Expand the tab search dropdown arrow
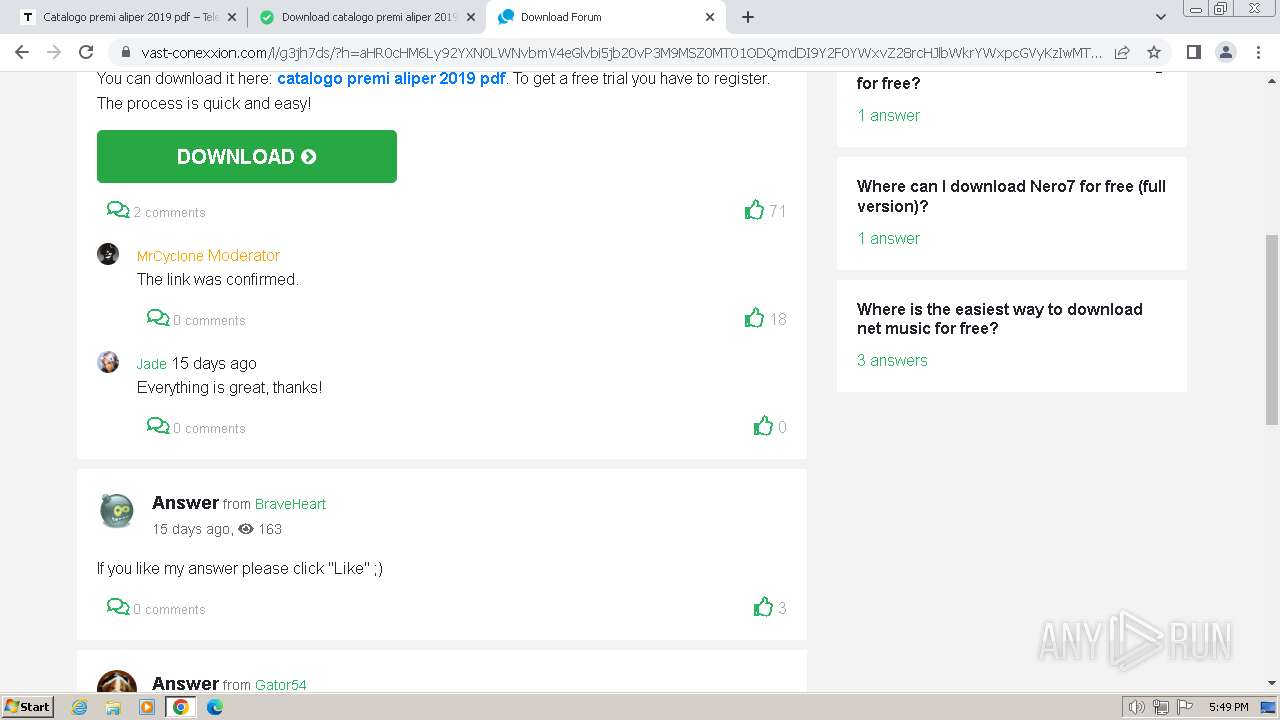This screenshot has height=720, width=1280. pyautogui.click(x=1160, y=17)
